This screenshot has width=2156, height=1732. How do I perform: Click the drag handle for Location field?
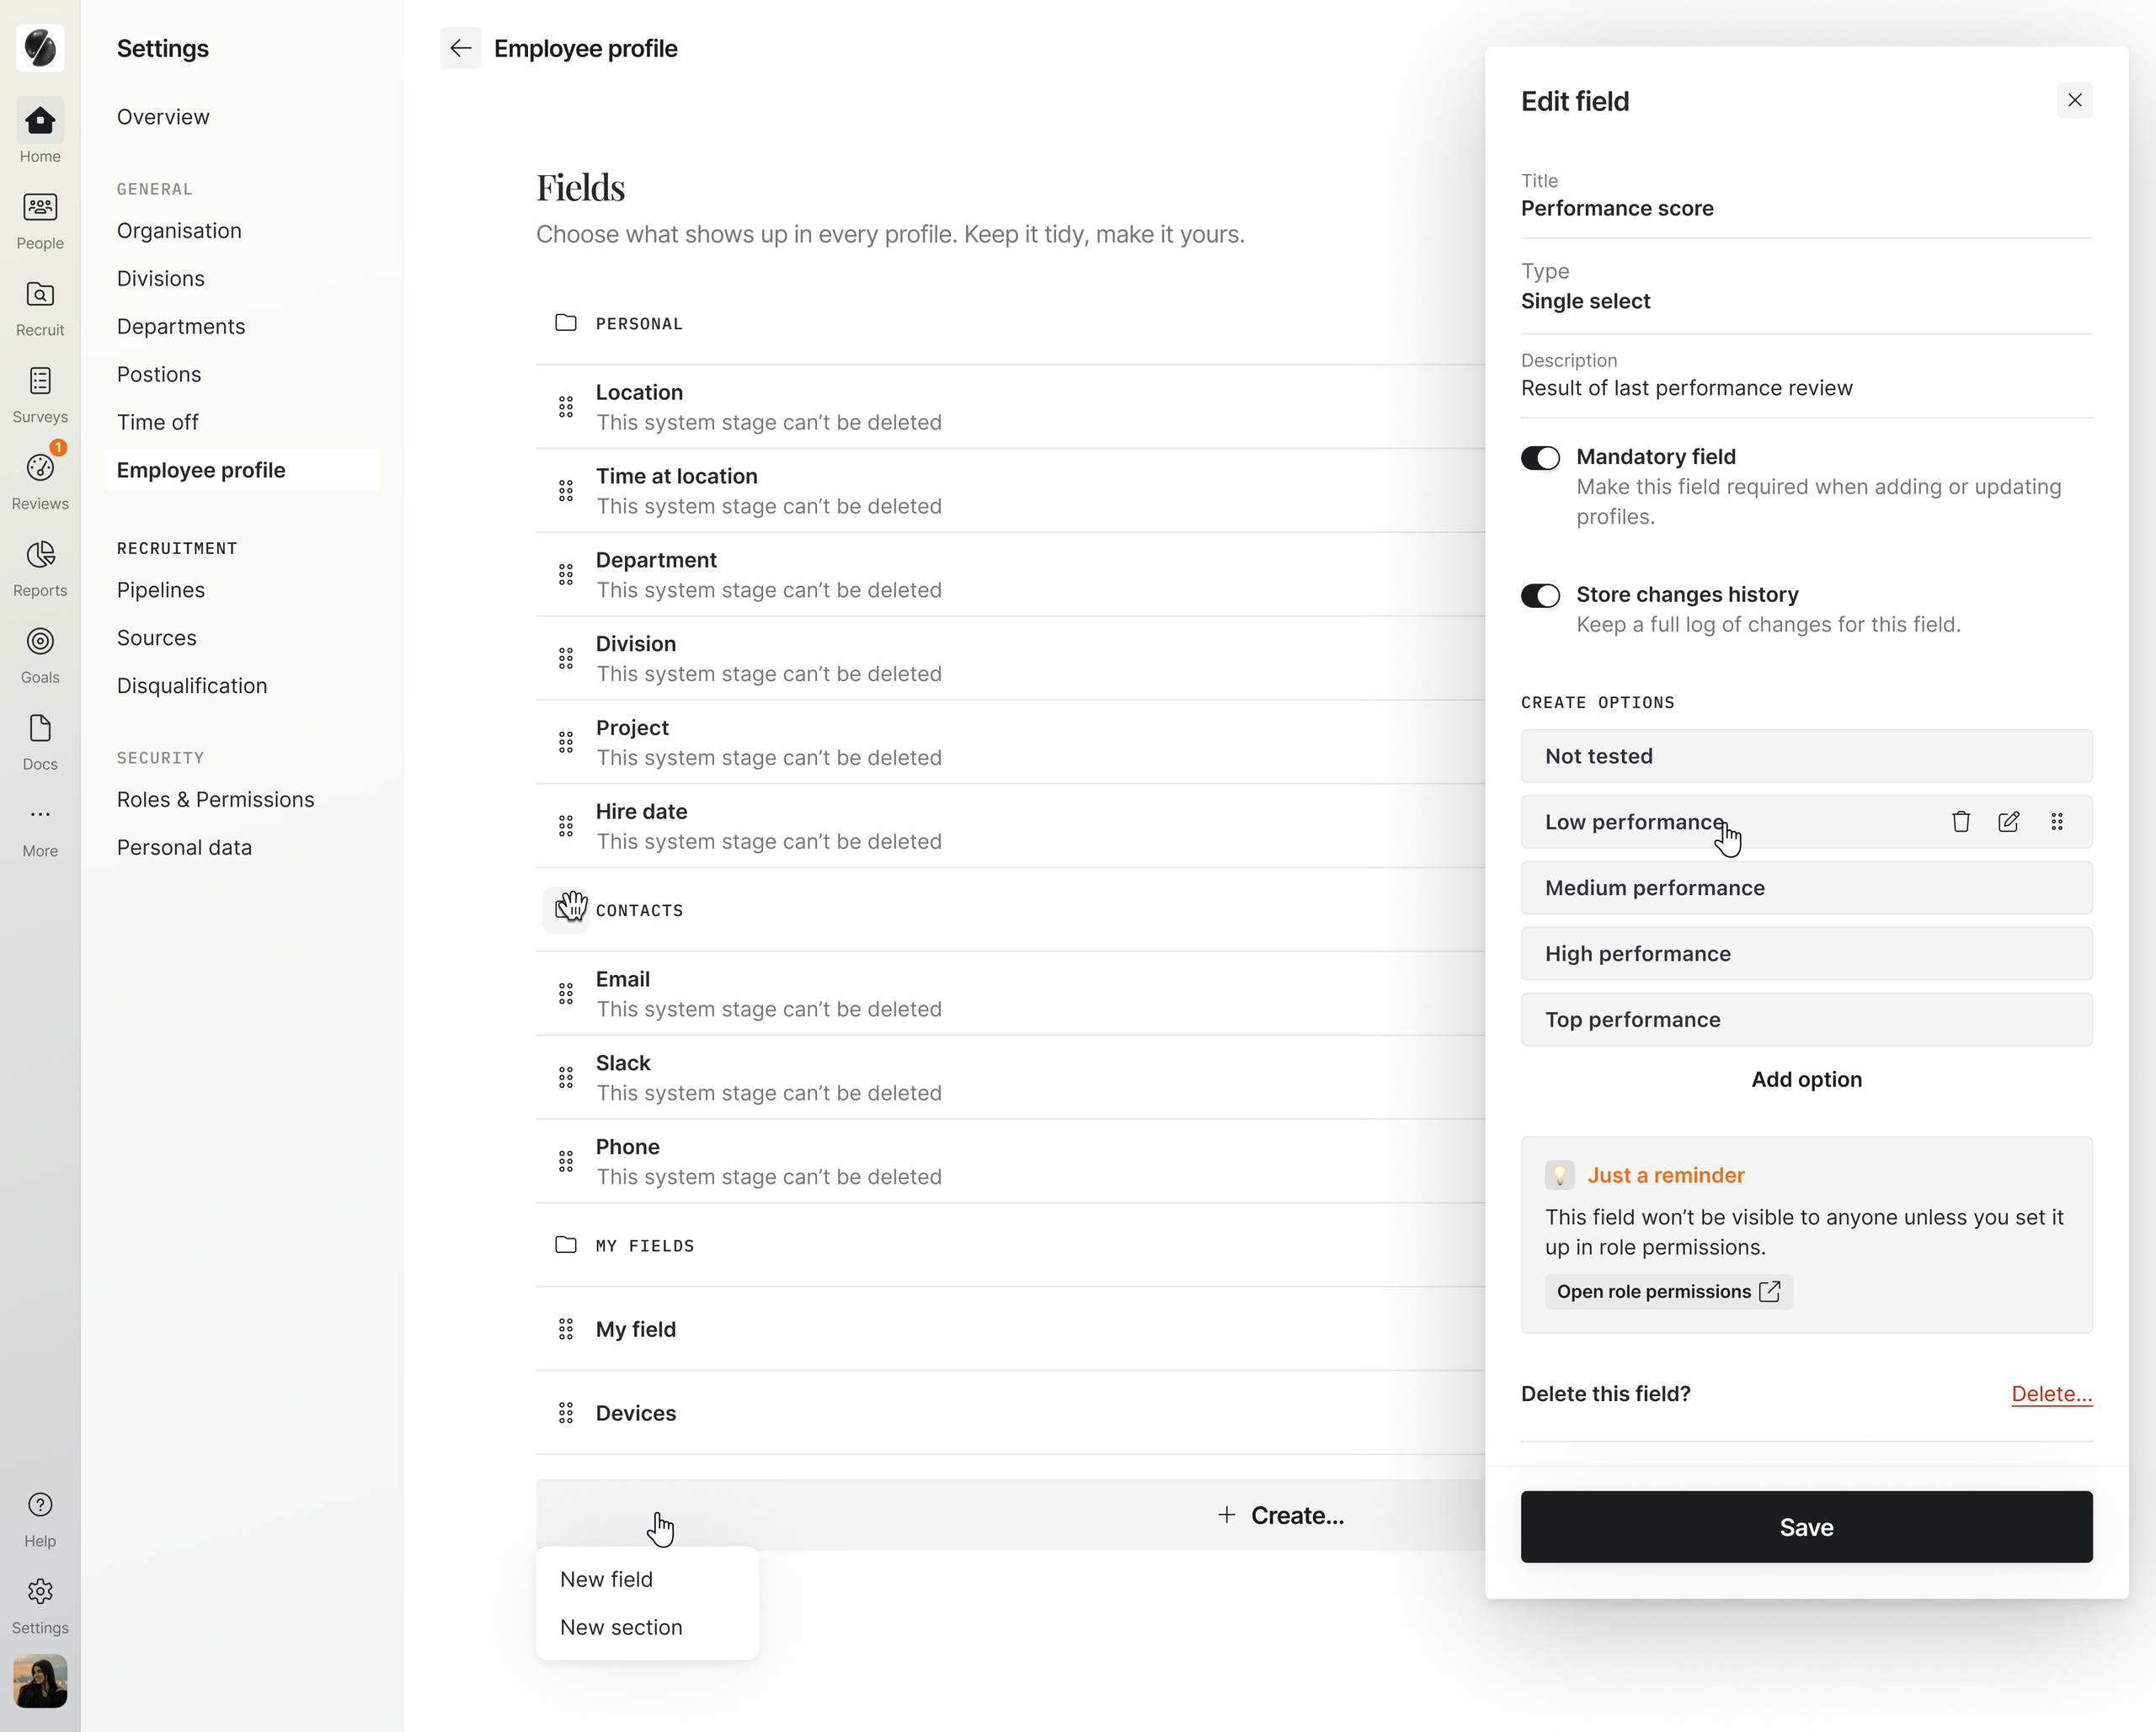(566, 407)
